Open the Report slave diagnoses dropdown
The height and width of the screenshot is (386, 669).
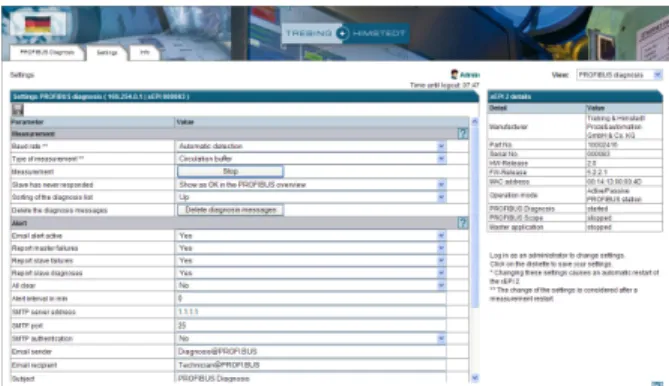coord(312,273)
